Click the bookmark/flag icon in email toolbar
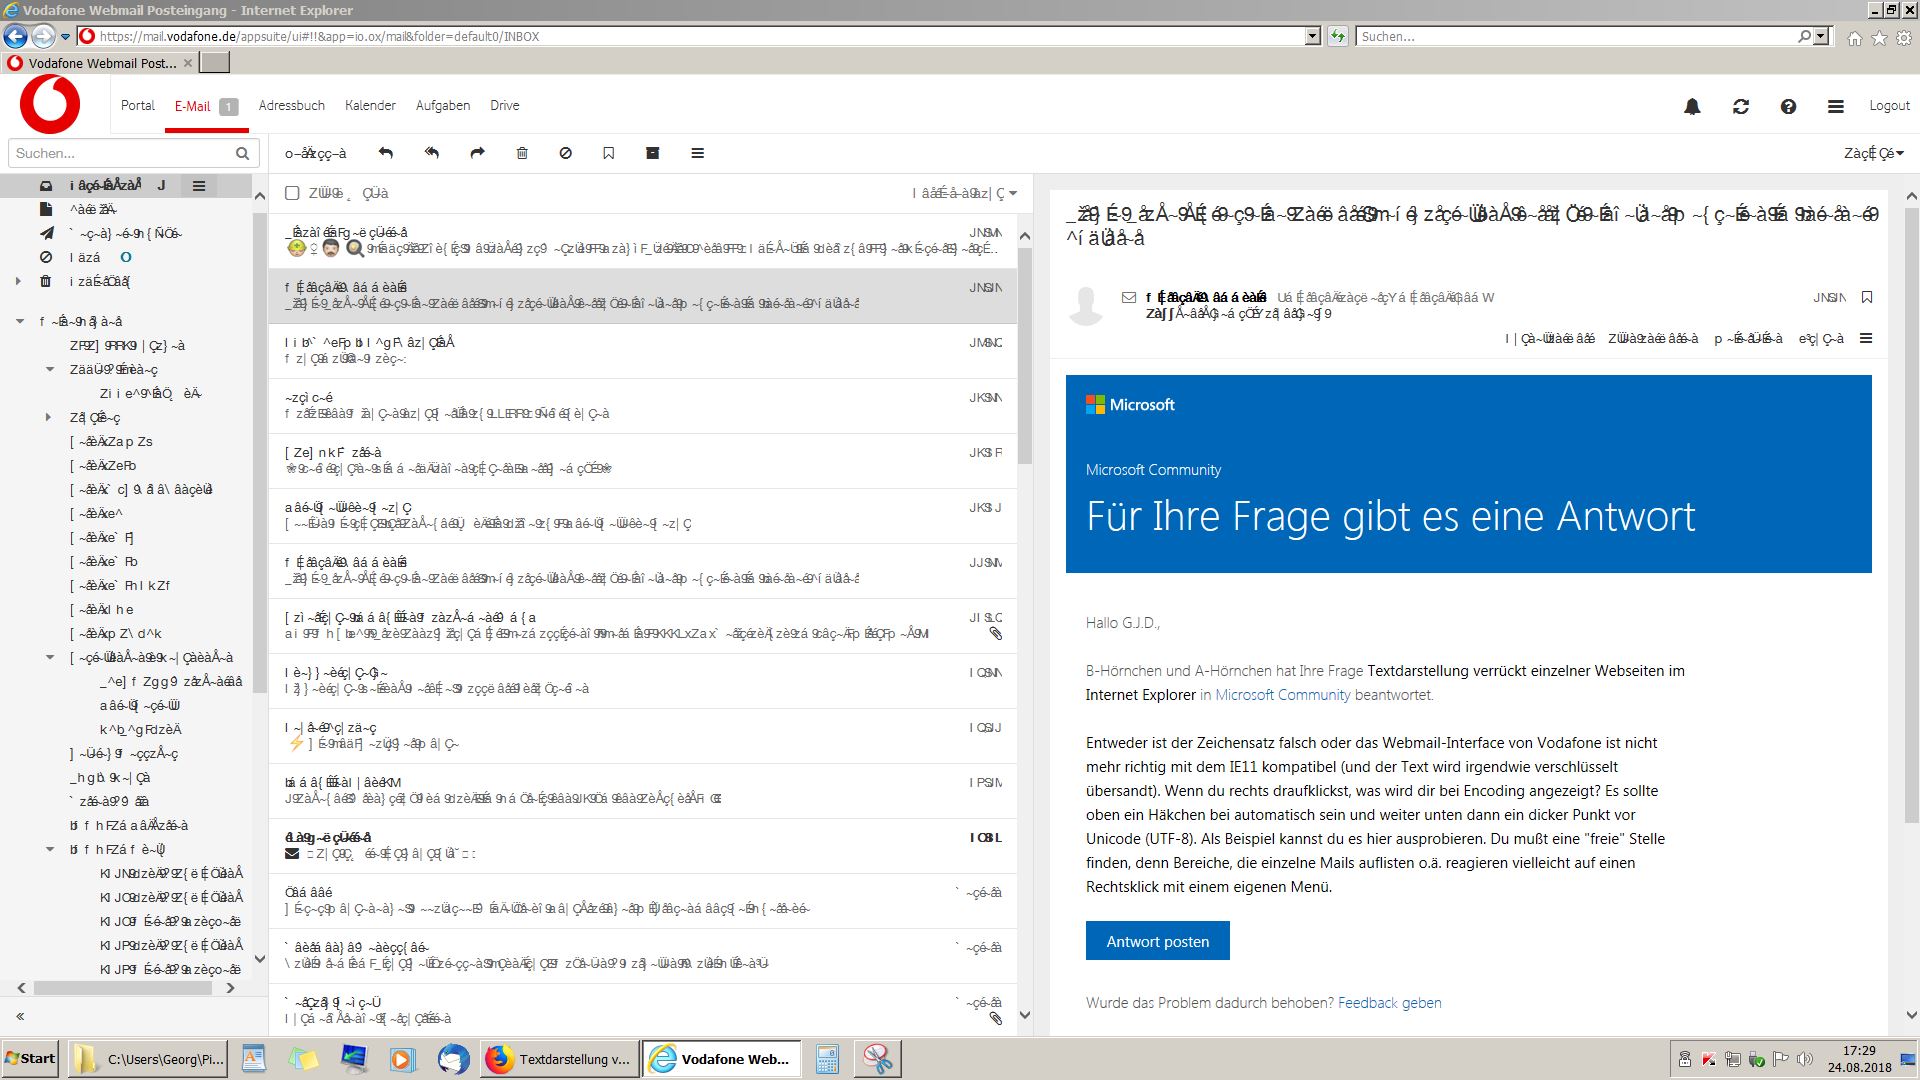This screenshot has height=1080, width=1920. pyautogui.click(x=608, y=153)
